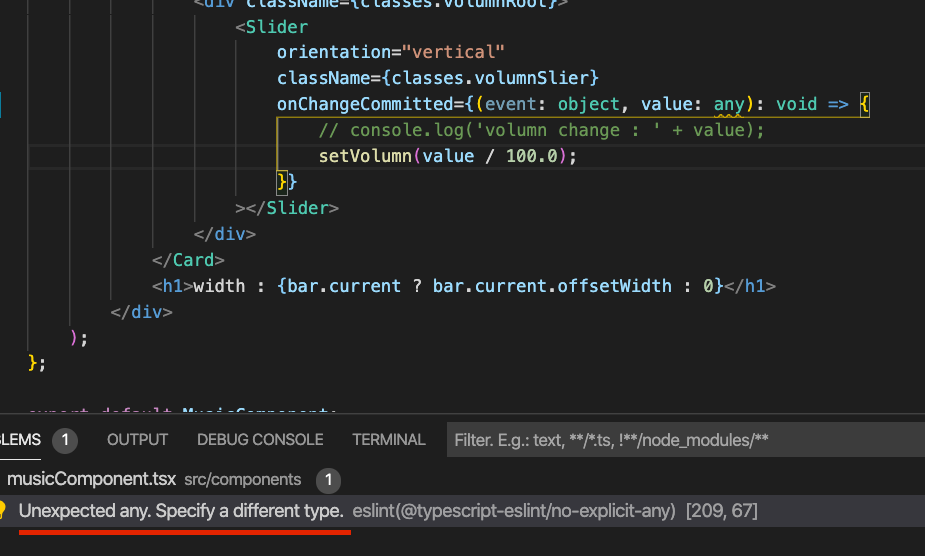Open the DEBUG CONSOLE tab
This screenshot has width=925, height=556.
[260, 440]
